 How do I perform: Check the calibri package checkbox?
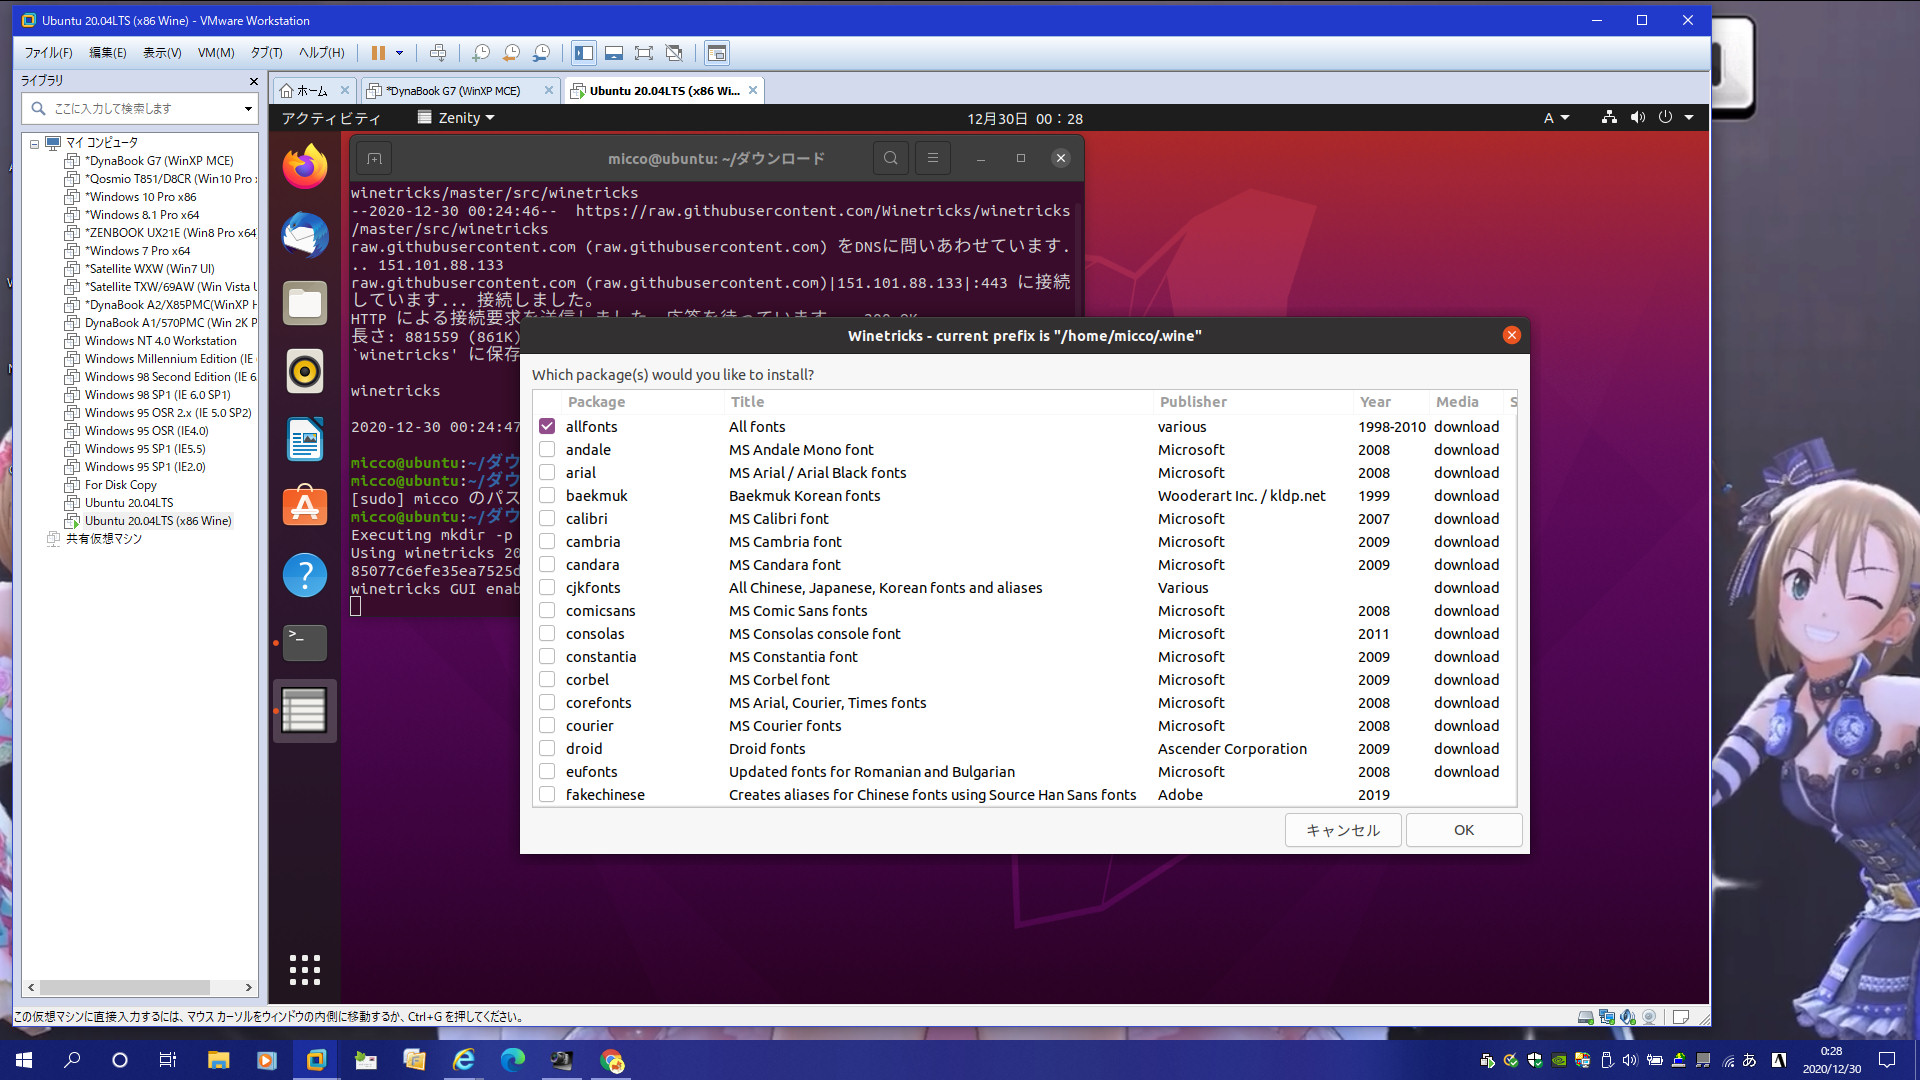[547, 518]
